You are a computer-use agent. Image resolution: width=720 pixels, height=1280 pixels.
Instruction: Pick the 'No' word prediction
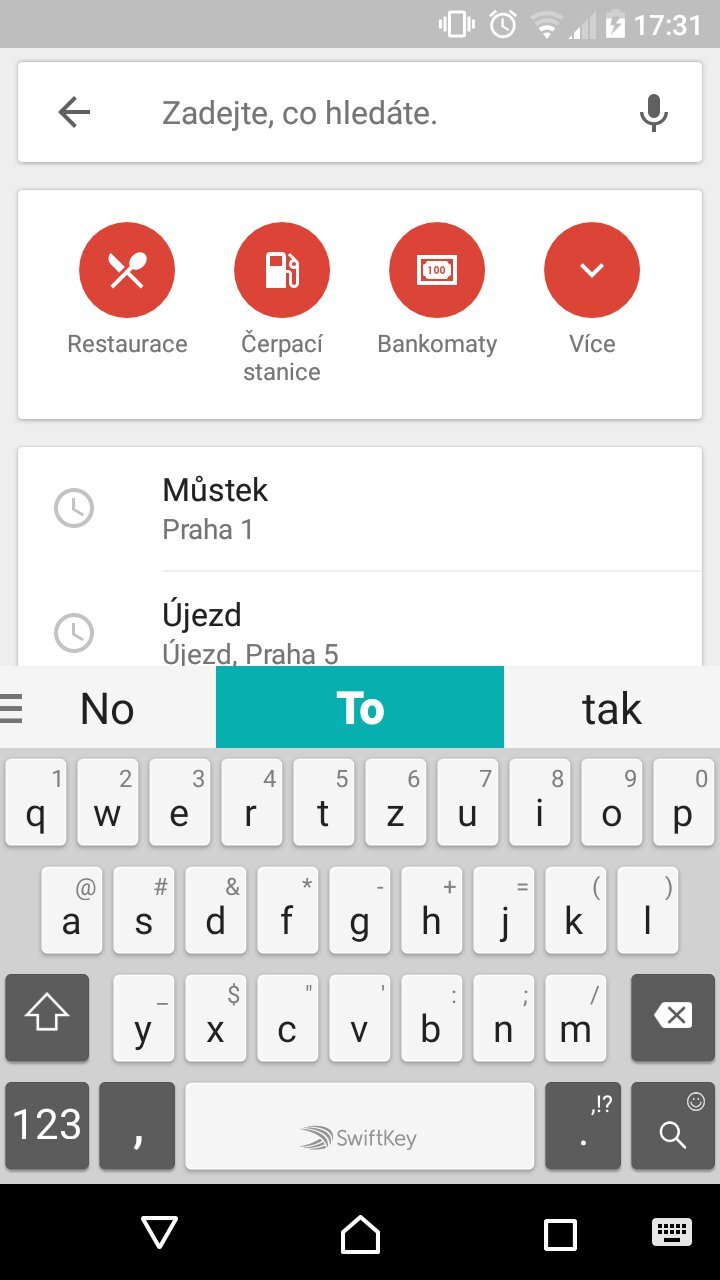pos(107,709)
